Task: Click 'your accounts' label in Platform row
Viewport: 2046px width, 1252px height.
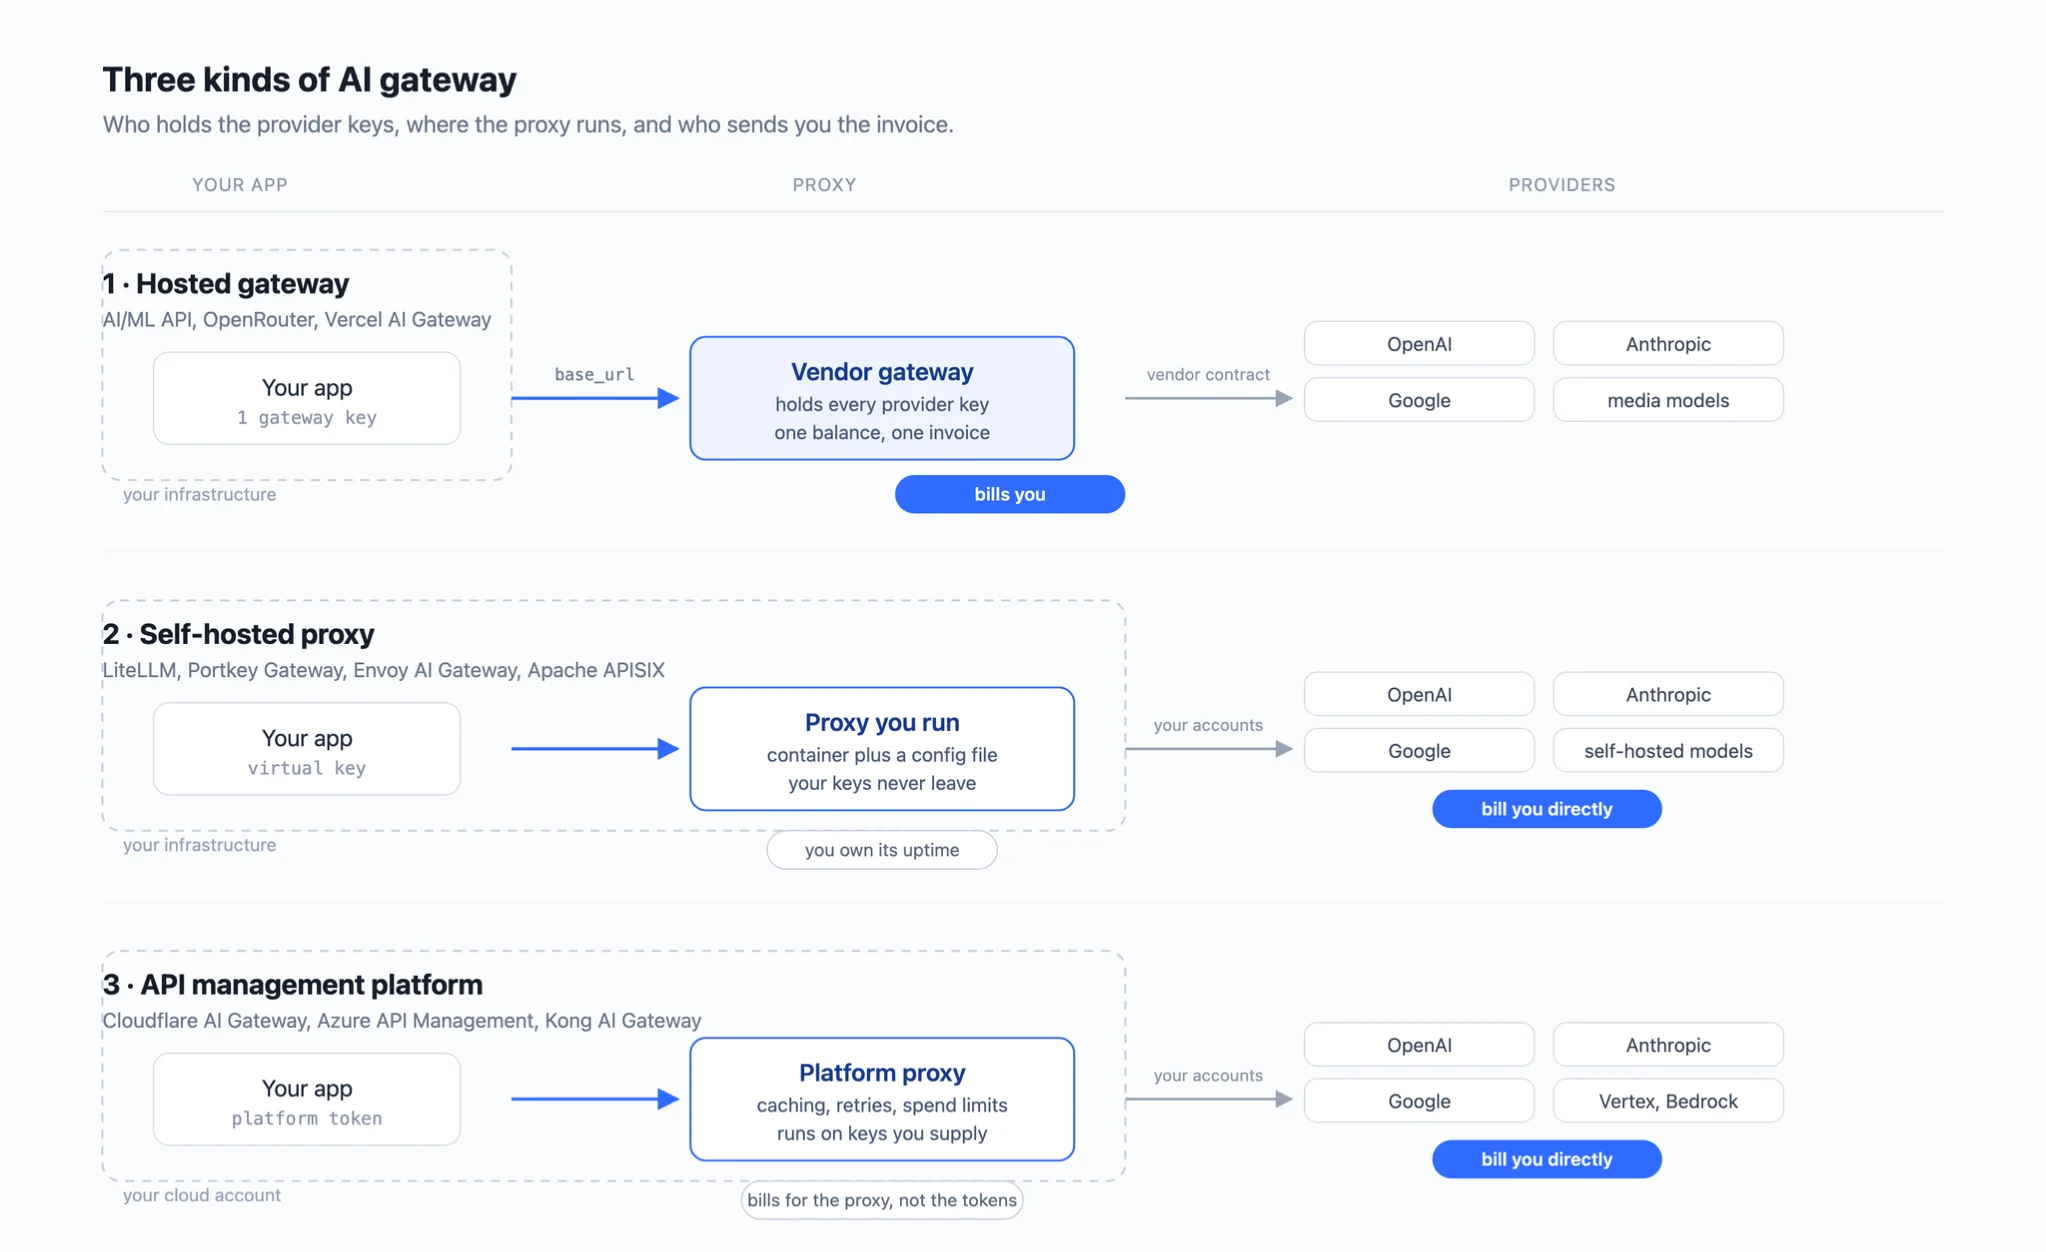Action: pos(1208,1075)
